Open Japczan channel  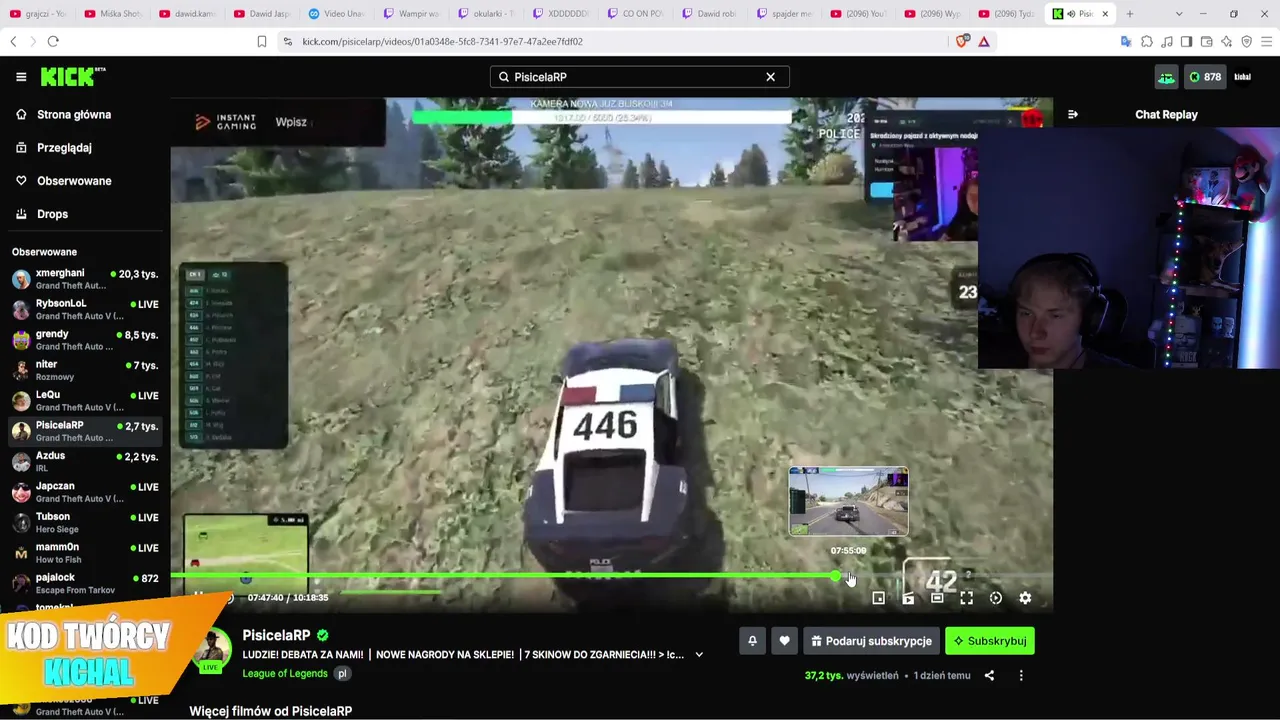[x=85, y=492]
